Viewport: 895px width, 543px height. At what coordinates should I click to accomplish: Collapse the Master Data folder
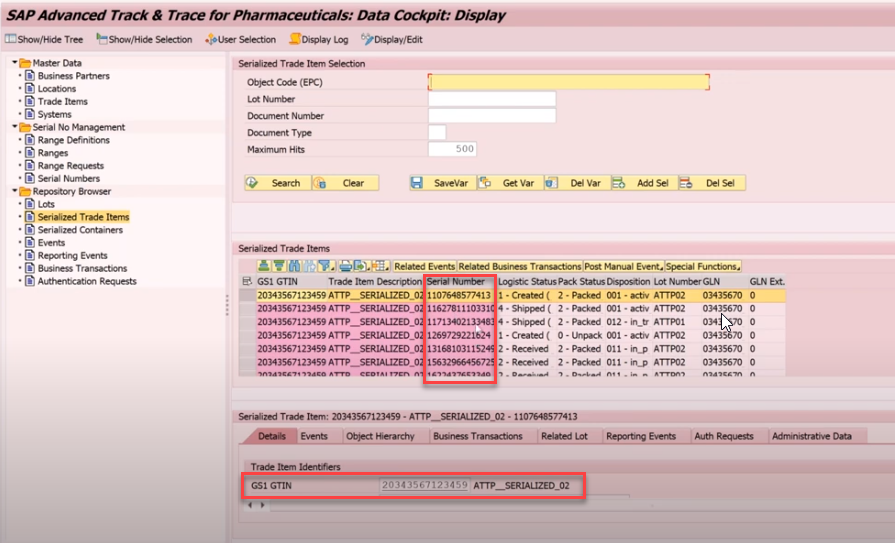point(15,62)
